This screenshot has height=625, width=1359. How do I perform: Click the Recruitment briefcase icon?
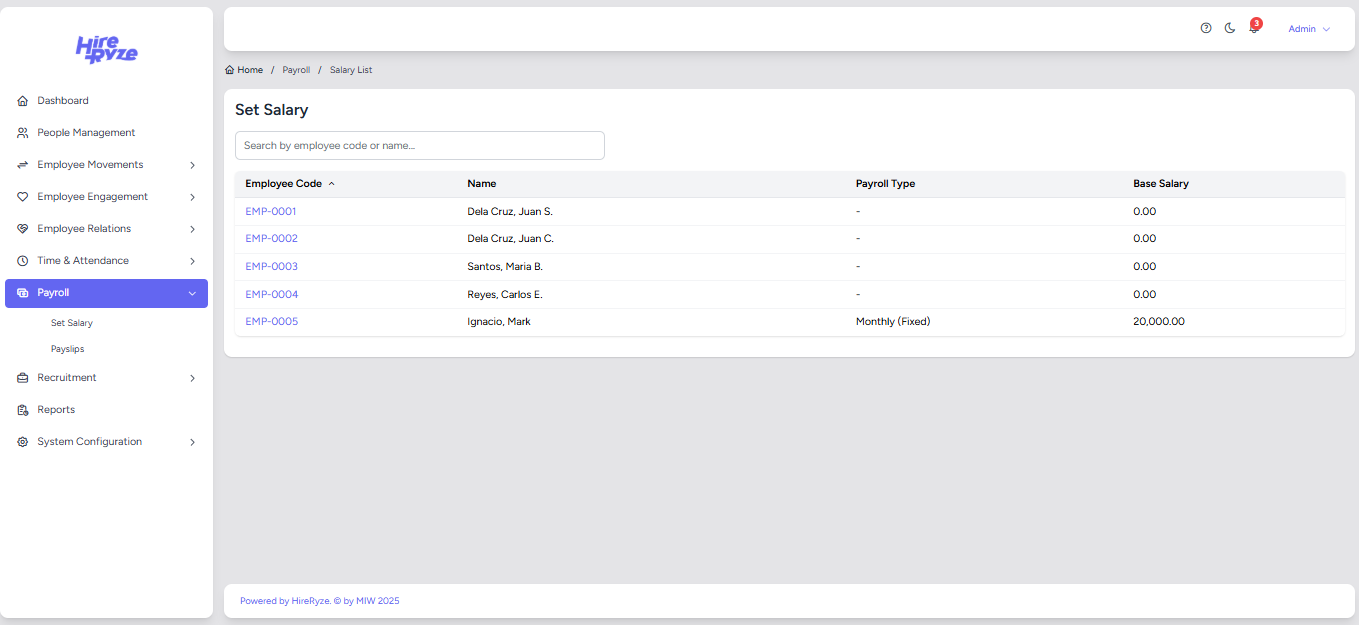tap(23, 378)
